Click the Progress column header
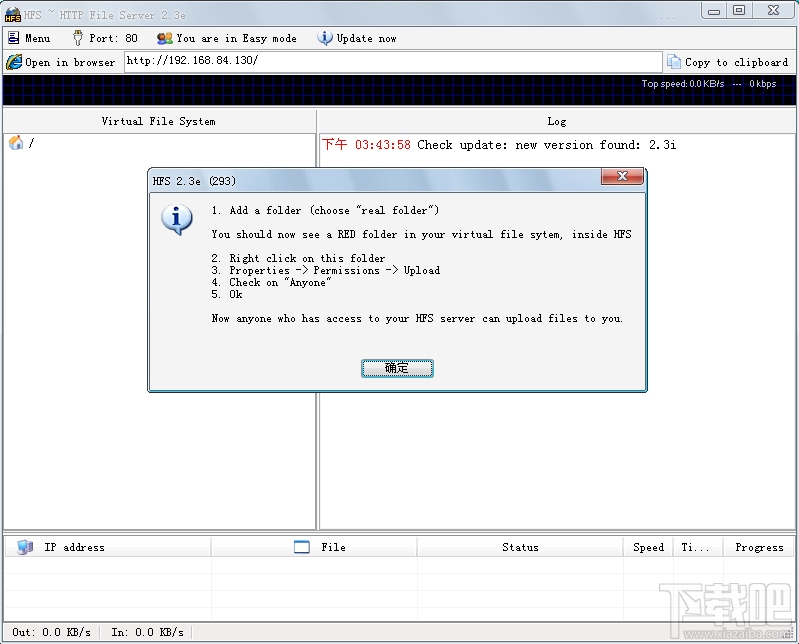 pyautogui.click(x=759, y=547)
